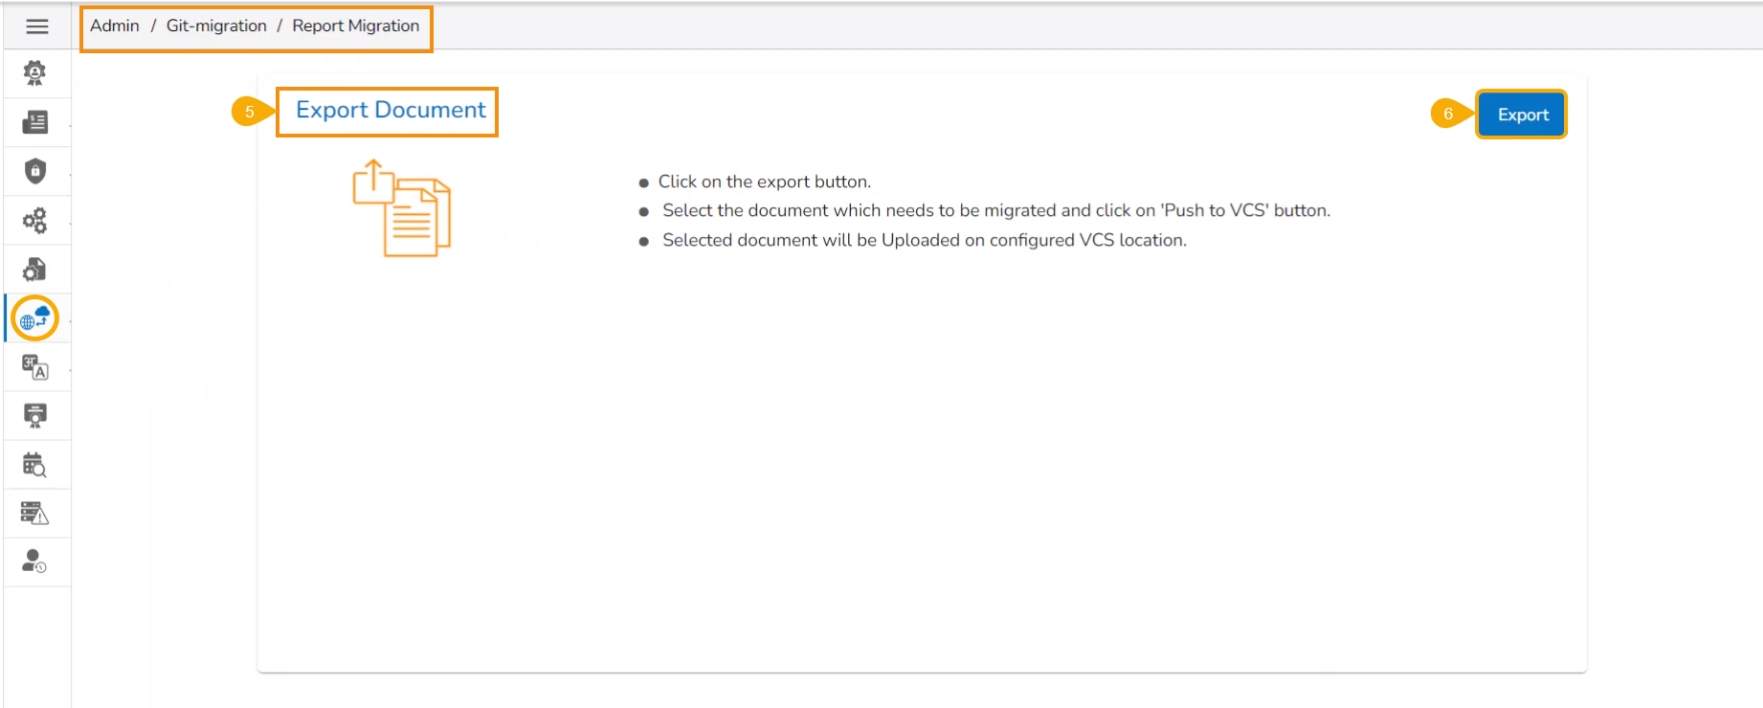Open the security shield lock icon
This screenshot has width=1763, height=708.
[35, 171]
